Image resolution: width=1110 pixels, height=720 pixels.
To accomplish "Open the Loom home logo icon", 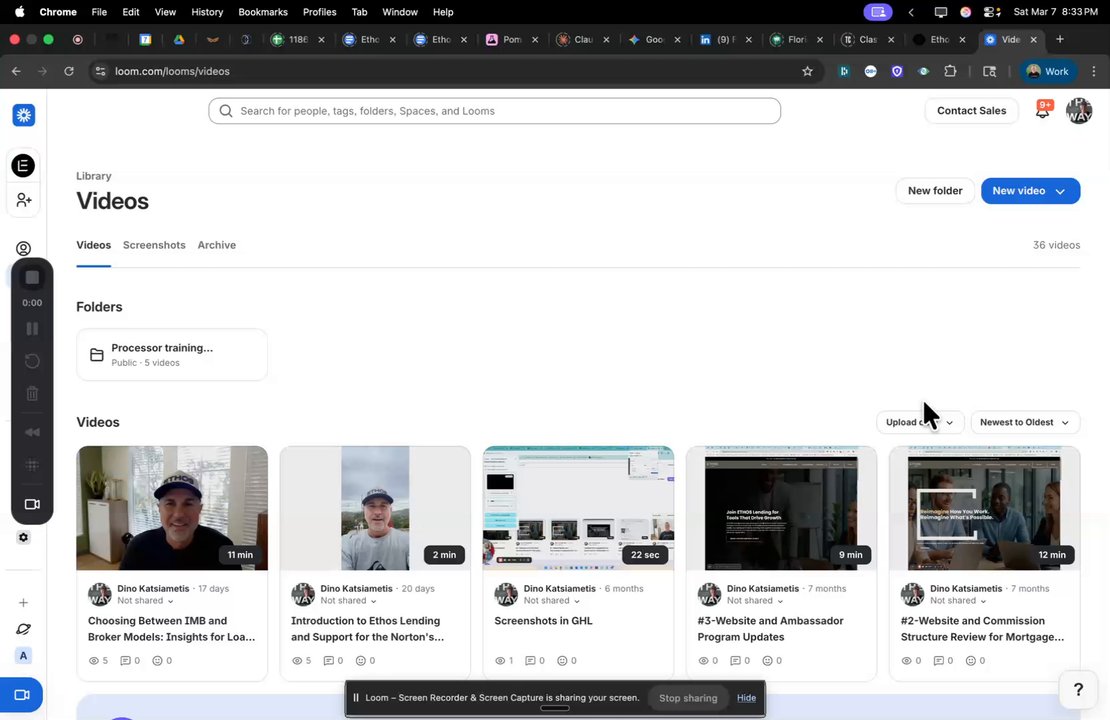I will tap(23, 115).
